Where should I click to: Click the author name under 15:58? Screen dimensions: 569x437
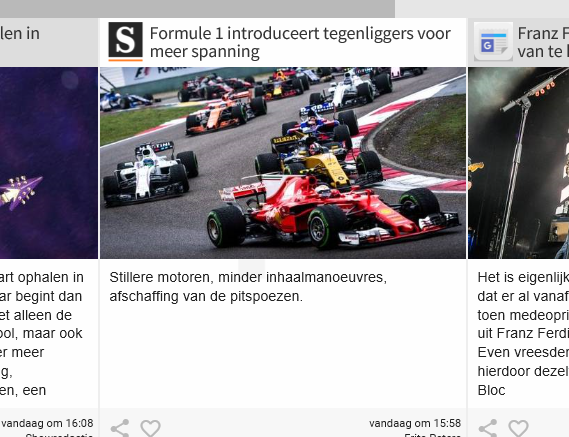coord(432,435)
